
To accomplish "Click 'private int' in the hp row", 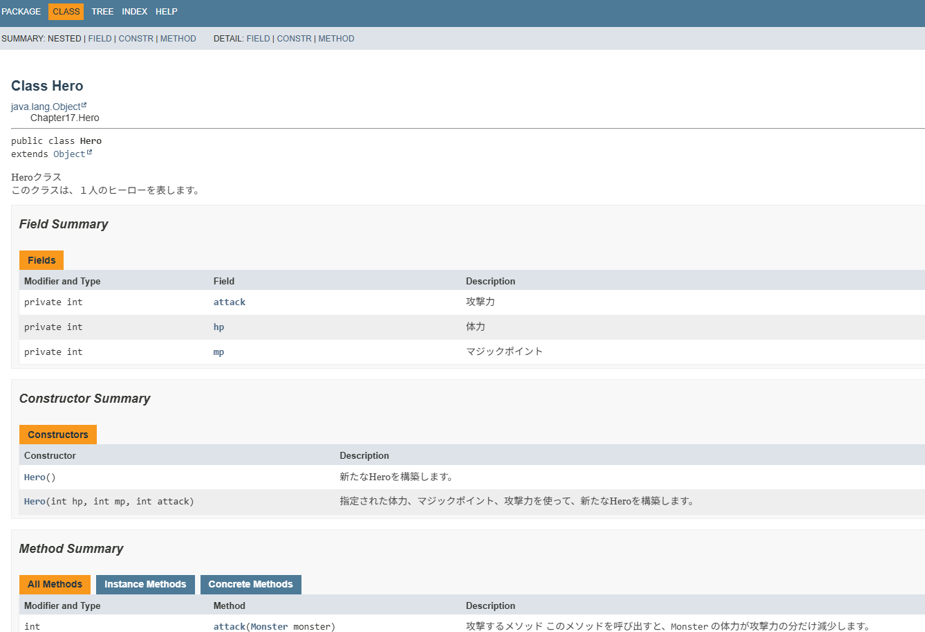I will 53,327.
